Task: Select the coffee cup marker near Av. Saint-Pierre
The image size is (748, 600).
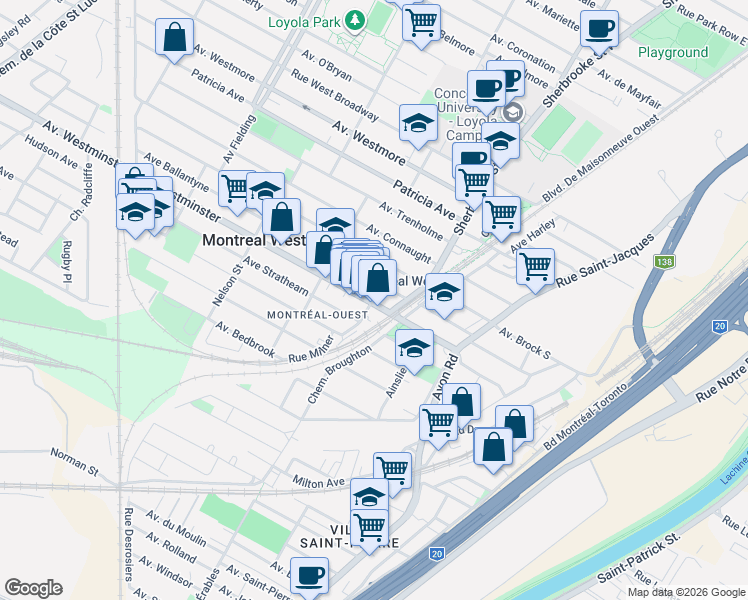Action: tap(310, 577)
